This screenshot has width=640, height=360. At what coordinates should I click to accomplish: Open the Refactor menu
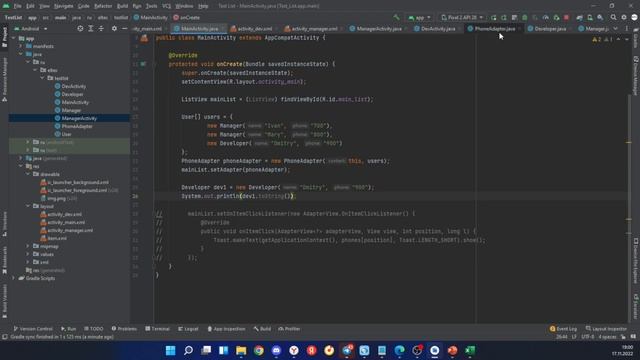(103, 6)
